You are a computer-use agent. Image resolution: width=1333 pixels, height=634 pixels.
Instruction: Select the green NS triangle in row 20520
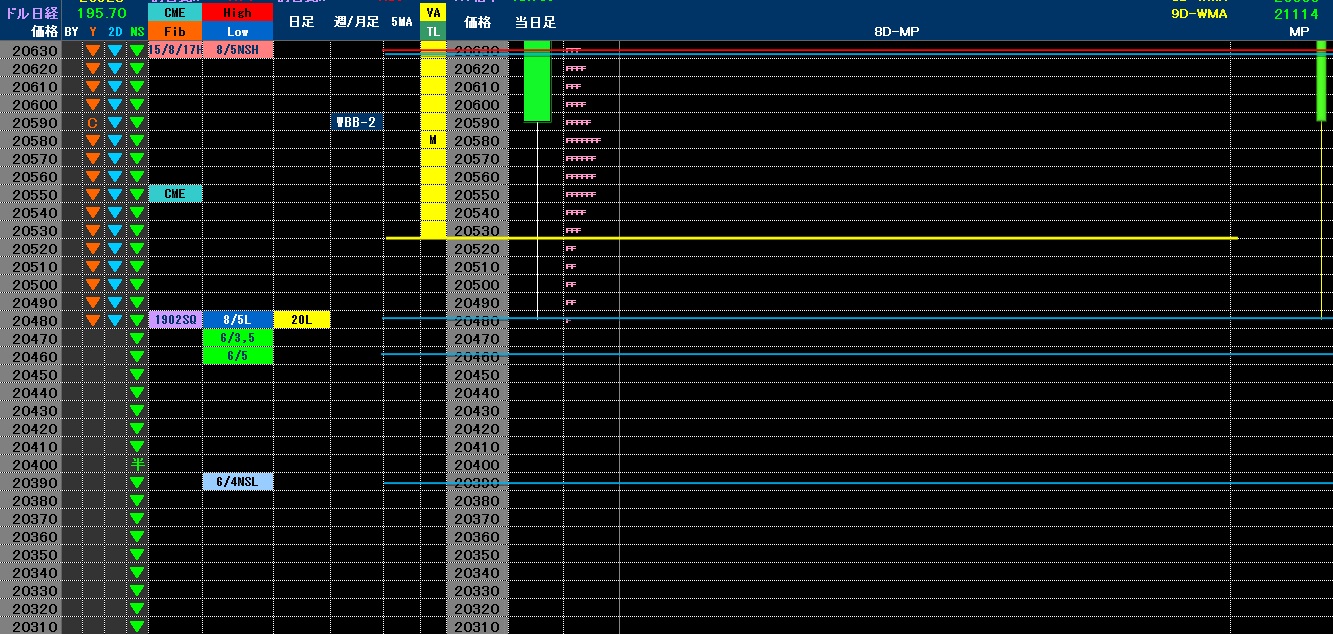point(137,248)
